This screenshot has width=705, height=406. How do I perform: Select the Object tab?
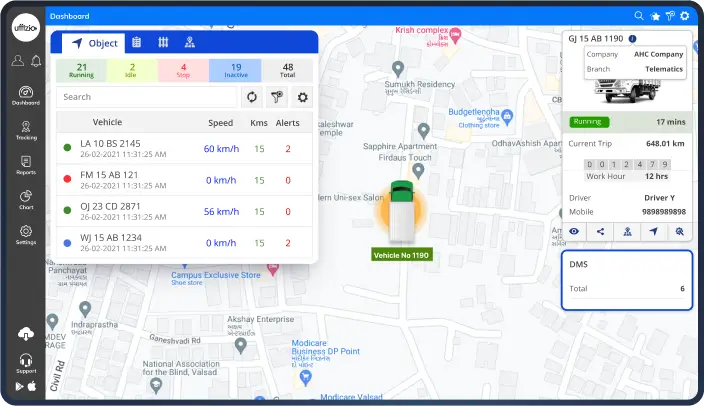[94, 43]
